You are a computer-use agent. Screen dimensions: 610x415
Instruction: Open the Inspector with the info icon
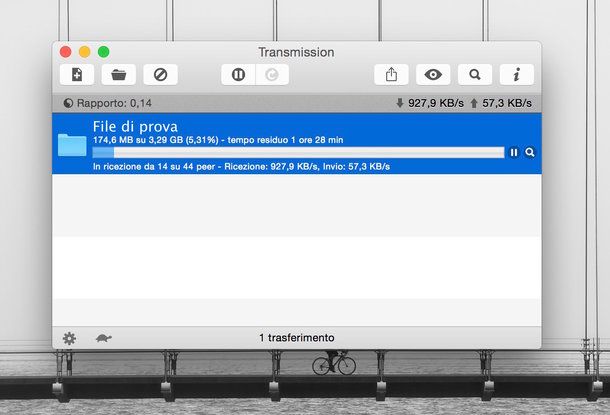click(517, 74)
